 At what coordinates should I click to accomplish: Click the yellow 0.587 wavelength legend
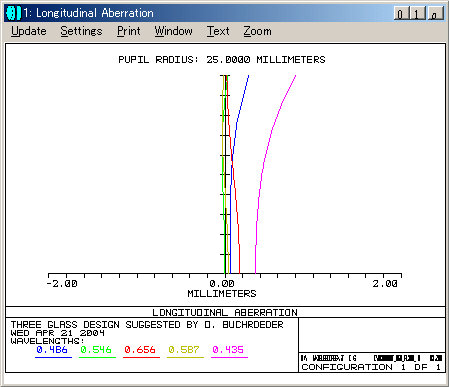pyautogui.click(x=184, y=350)
